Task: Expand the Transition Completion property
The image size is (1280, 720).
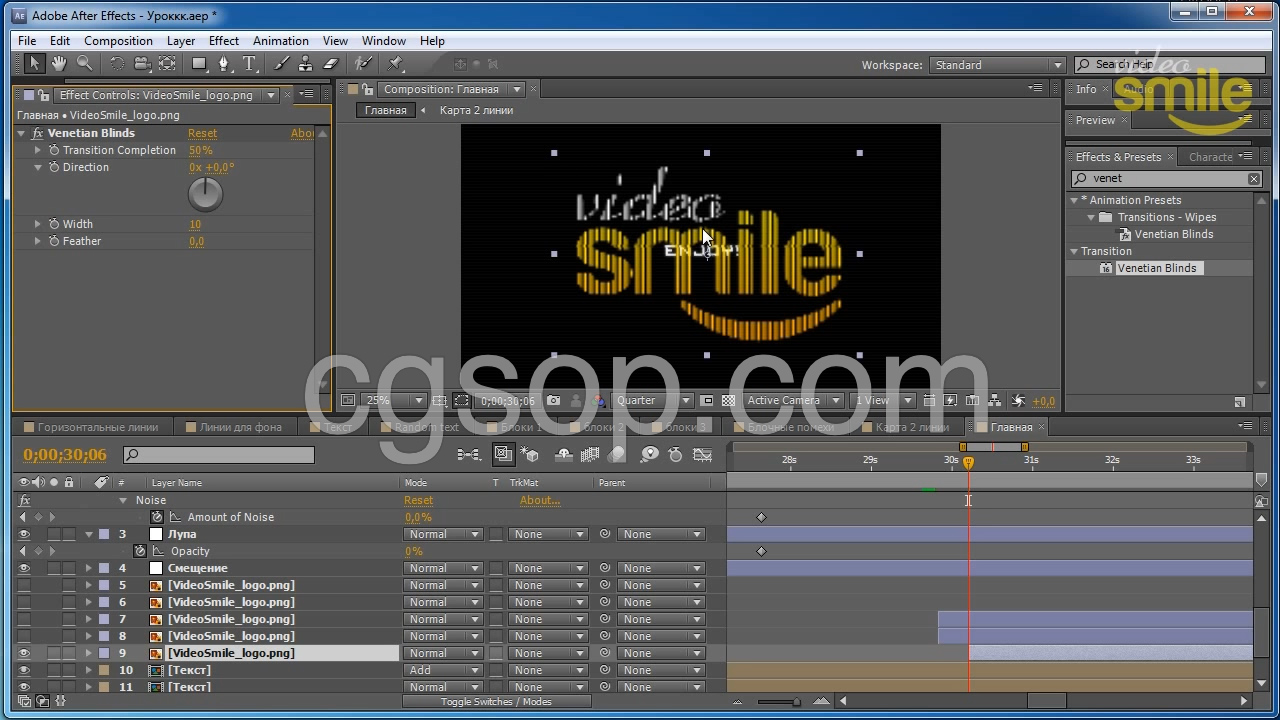Action: click(38, 150)
